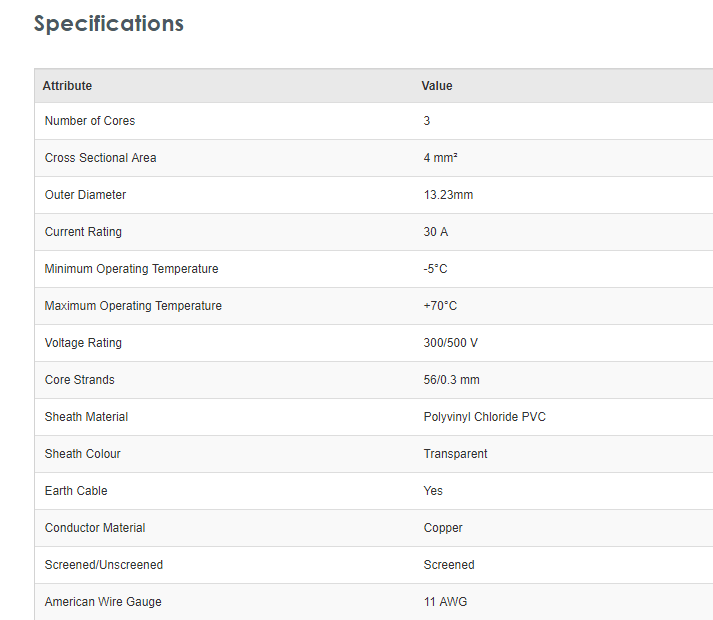
Task: Click the Current Rating attribute
Action: 83,232
